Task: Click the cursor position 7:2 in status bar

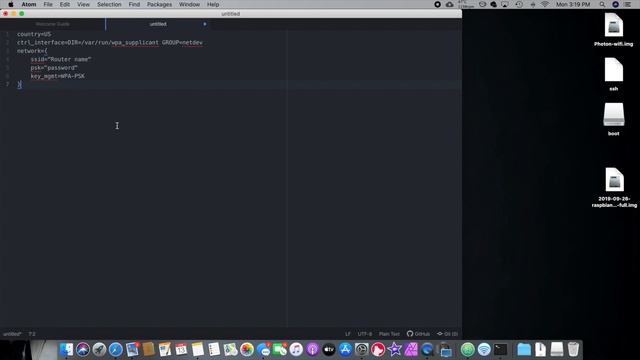Action: 32,334
